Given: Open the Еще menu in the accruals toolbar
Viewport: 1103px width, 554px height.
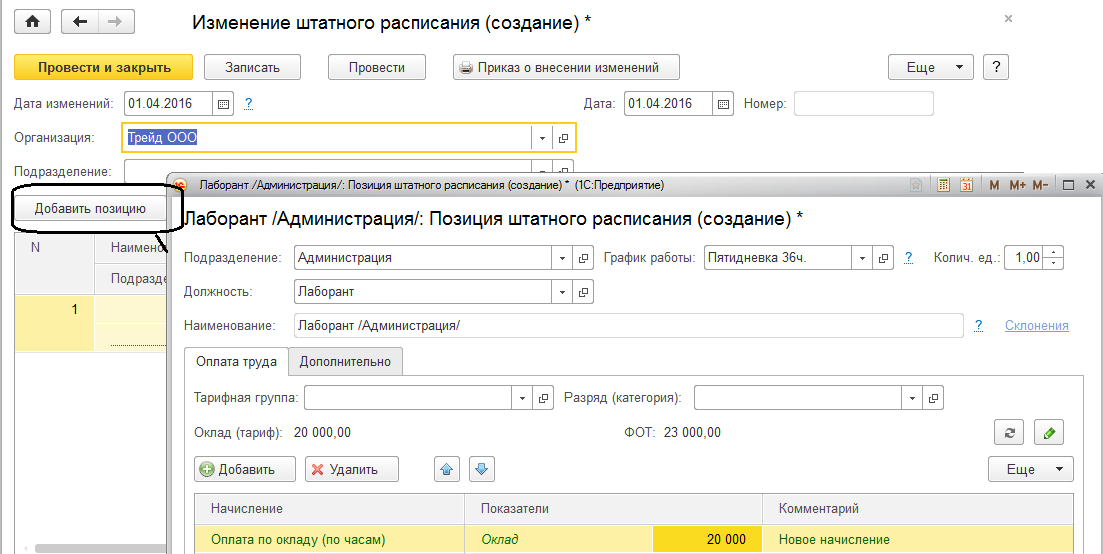Looking at the screenshot, I should 1030,469.
